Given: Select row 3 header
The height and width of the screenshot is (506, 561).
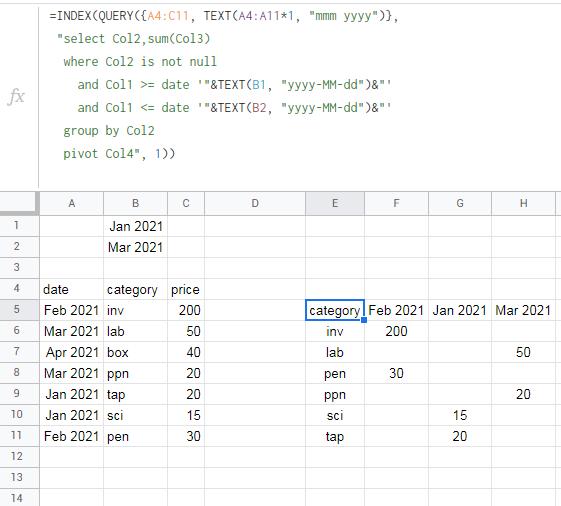Looking at the screenshot, I should (x=16, y=267).
